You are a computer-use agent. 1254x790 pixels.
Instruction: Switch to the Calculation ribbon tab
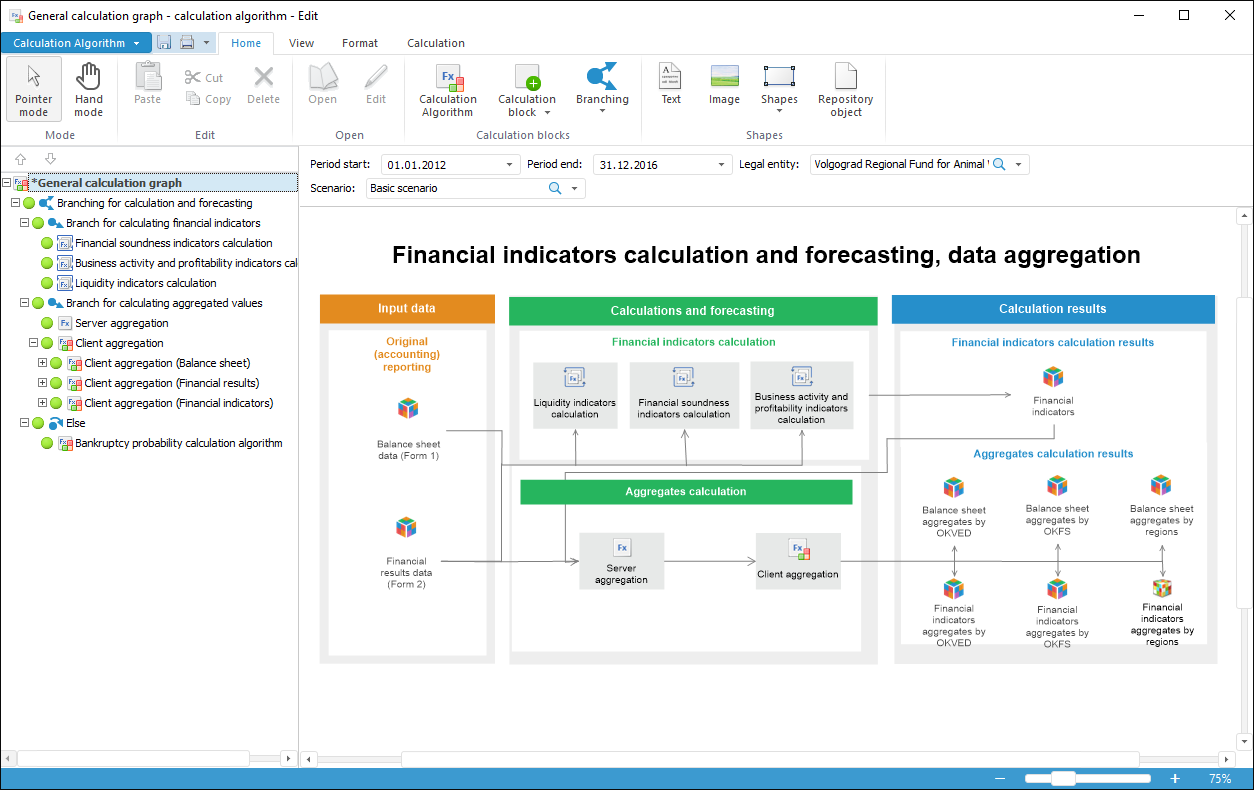coord(436,43)
